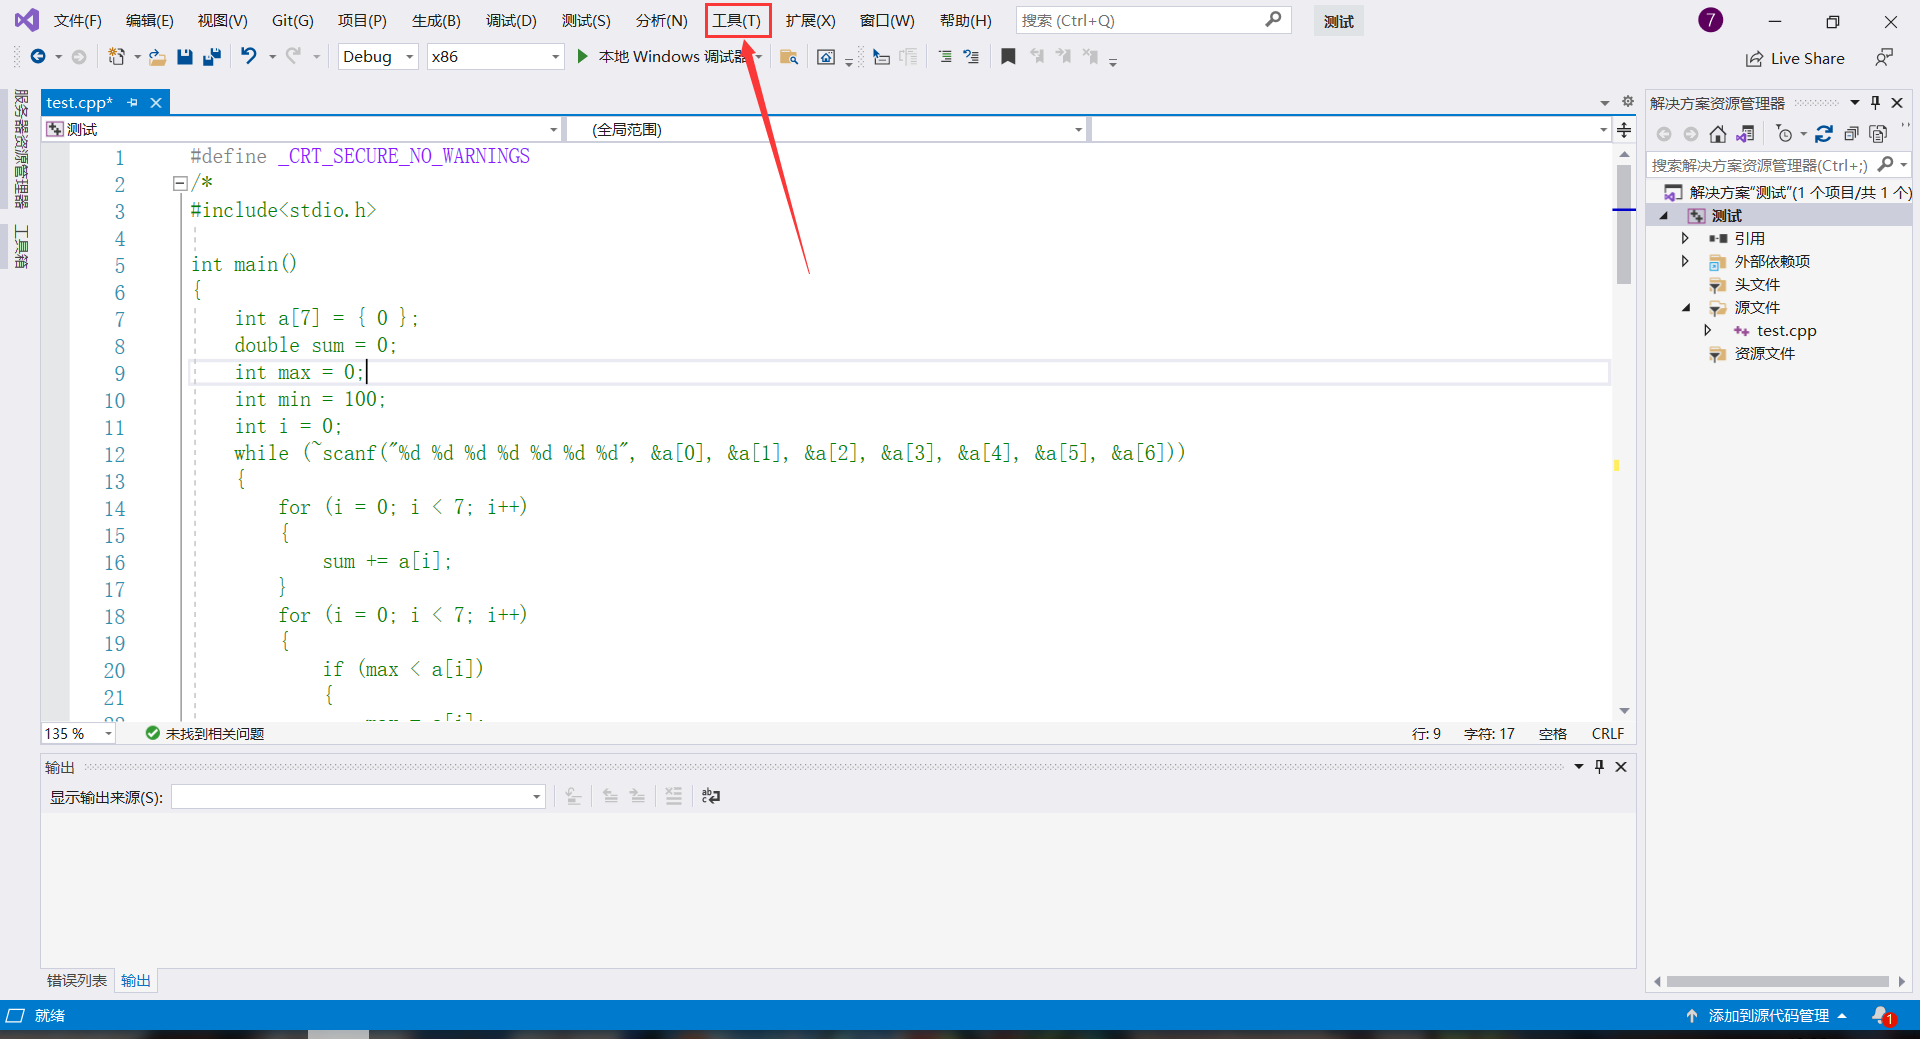Collapse the 源文件 folder
The height and width of the screenshot is (1039, 1920).
pyautogui.click(x=1687, y=307)
